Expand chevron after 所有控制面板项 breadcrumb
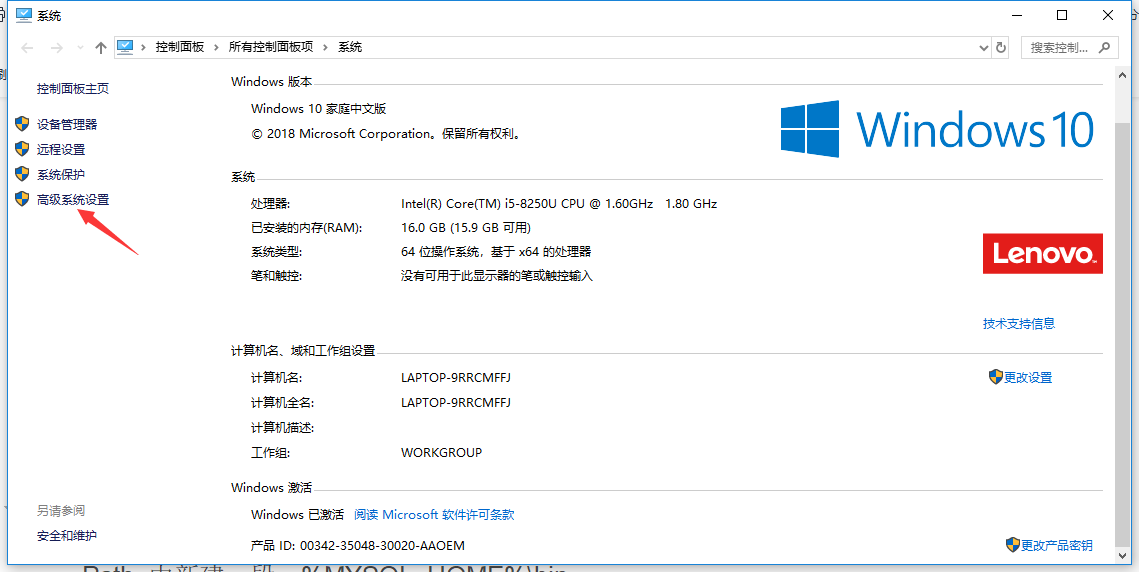 325,47
